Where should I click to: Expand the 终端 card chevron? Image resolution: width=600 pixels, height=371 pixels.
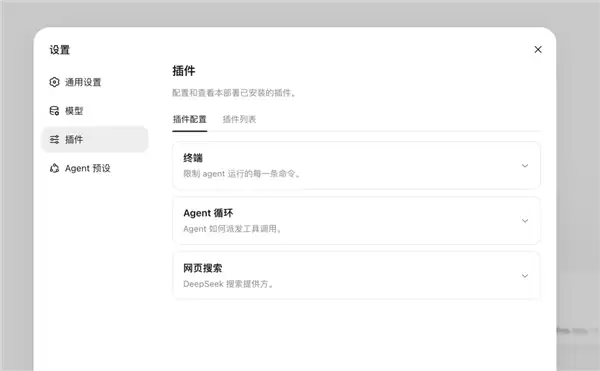tap(525, 166)
